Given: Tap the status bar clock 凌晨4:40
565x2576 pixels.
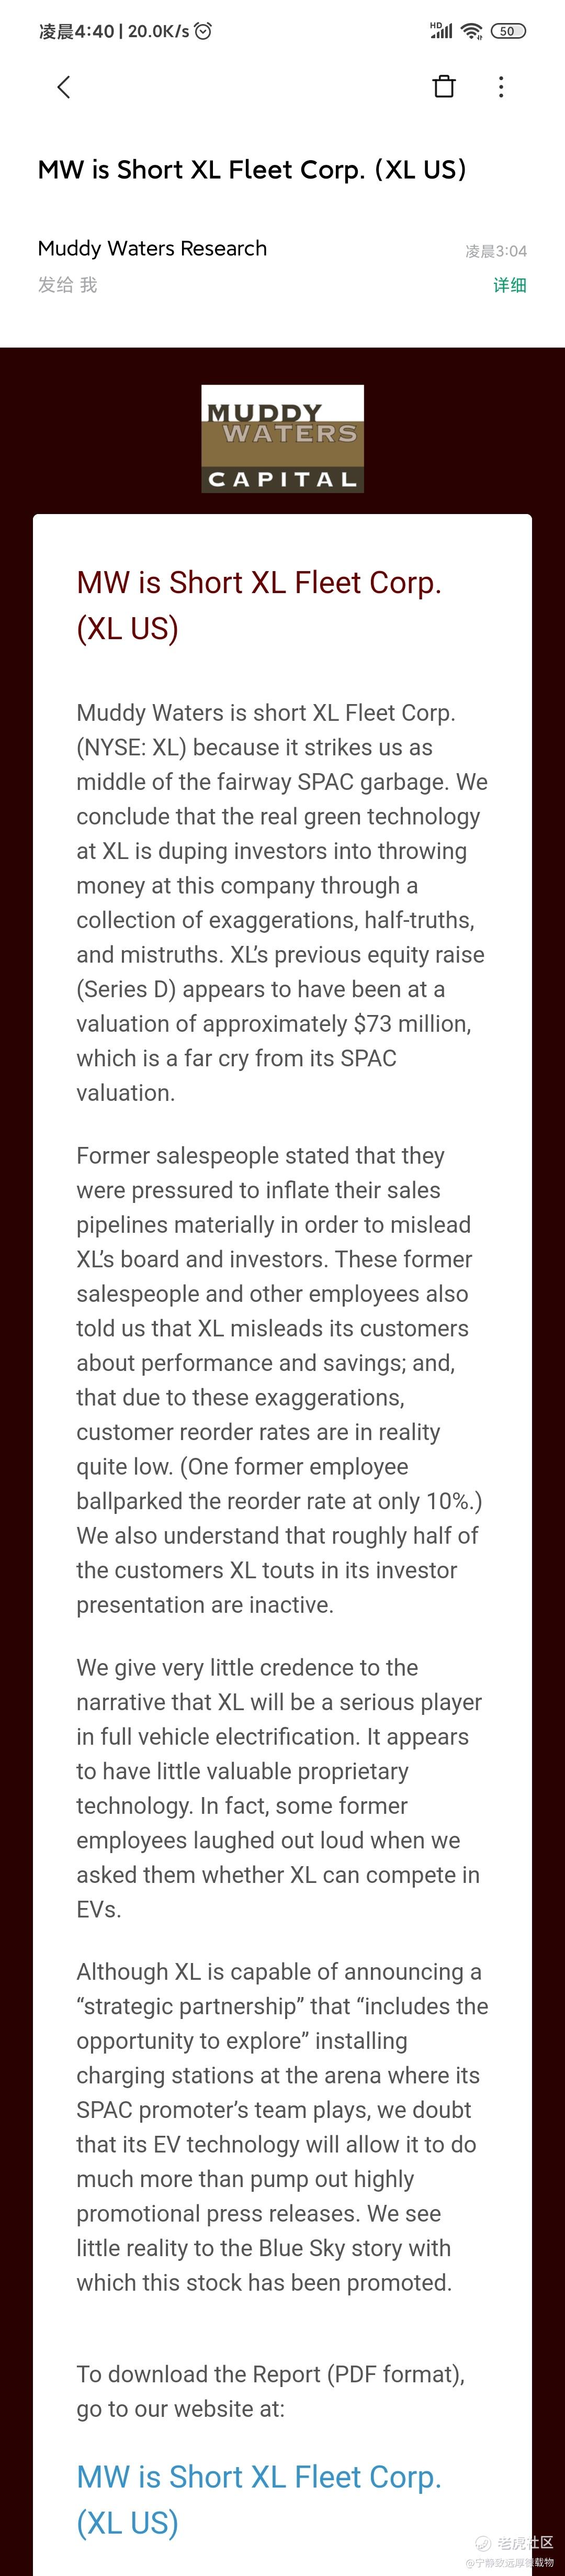Looking at the screenshot, I should click(76, 31).
